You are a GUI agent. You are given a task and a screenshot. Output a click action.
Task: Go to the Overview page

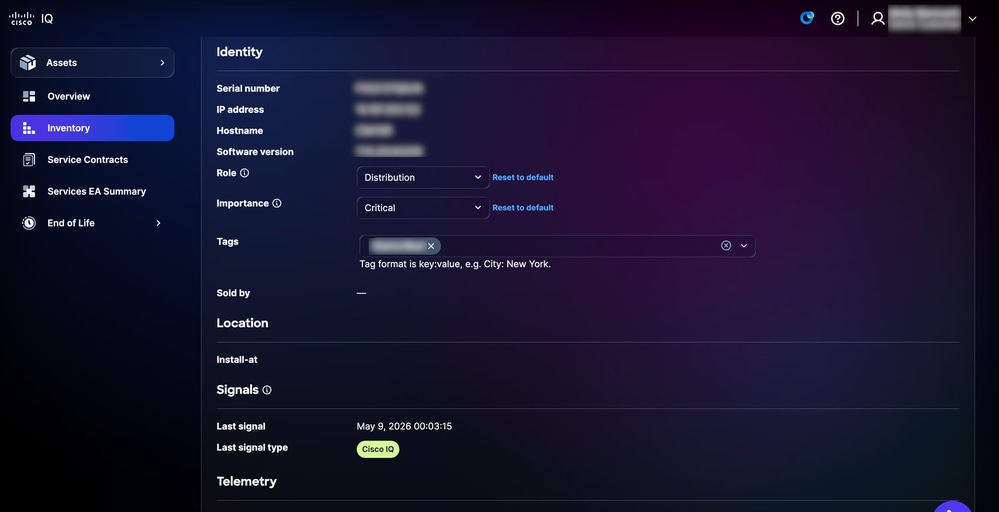(68, 96)
